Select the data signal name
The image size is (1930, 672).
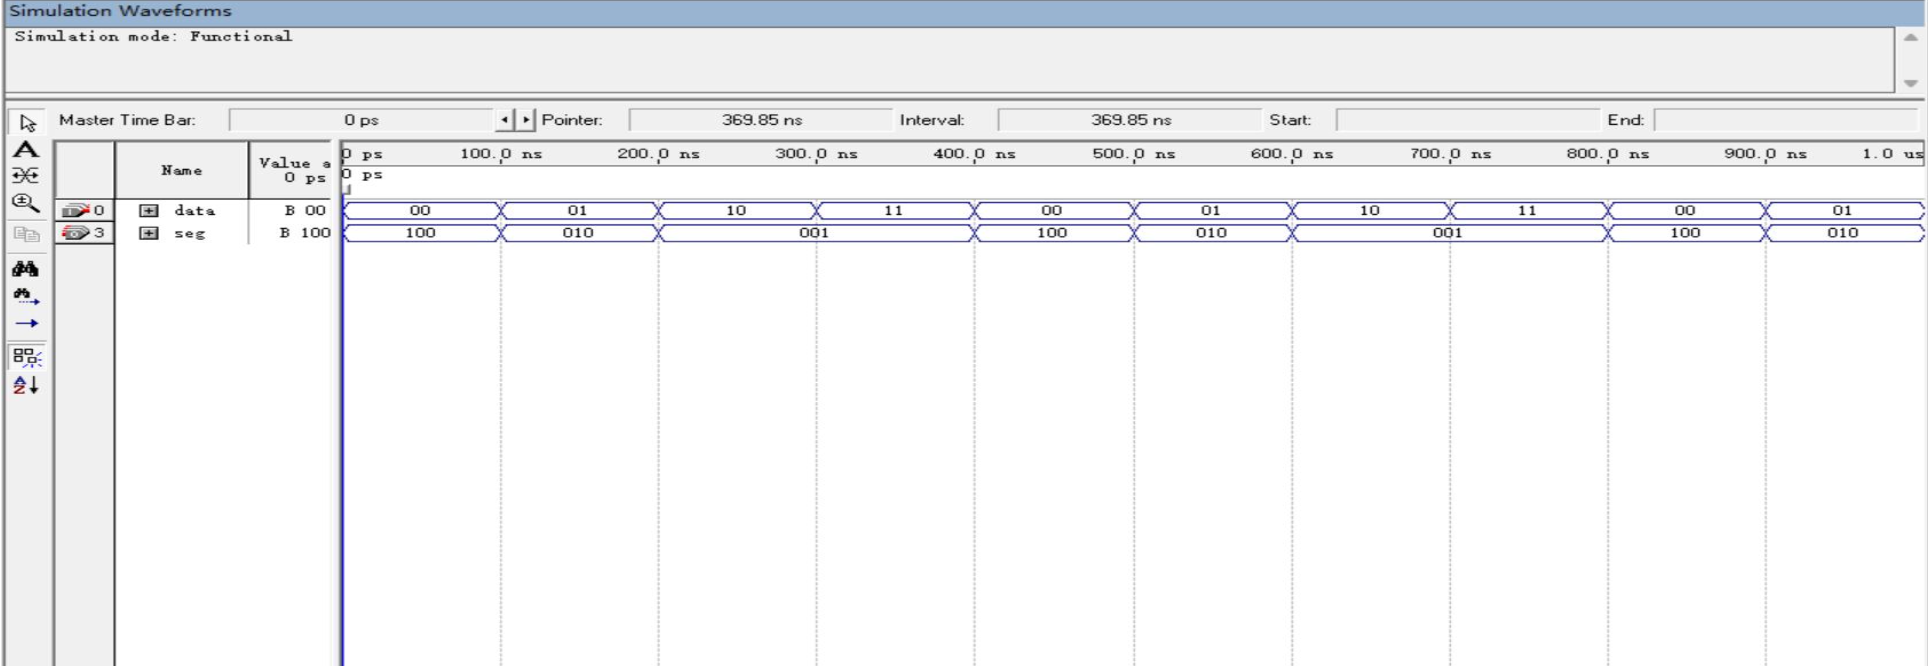tap(194, 211)
